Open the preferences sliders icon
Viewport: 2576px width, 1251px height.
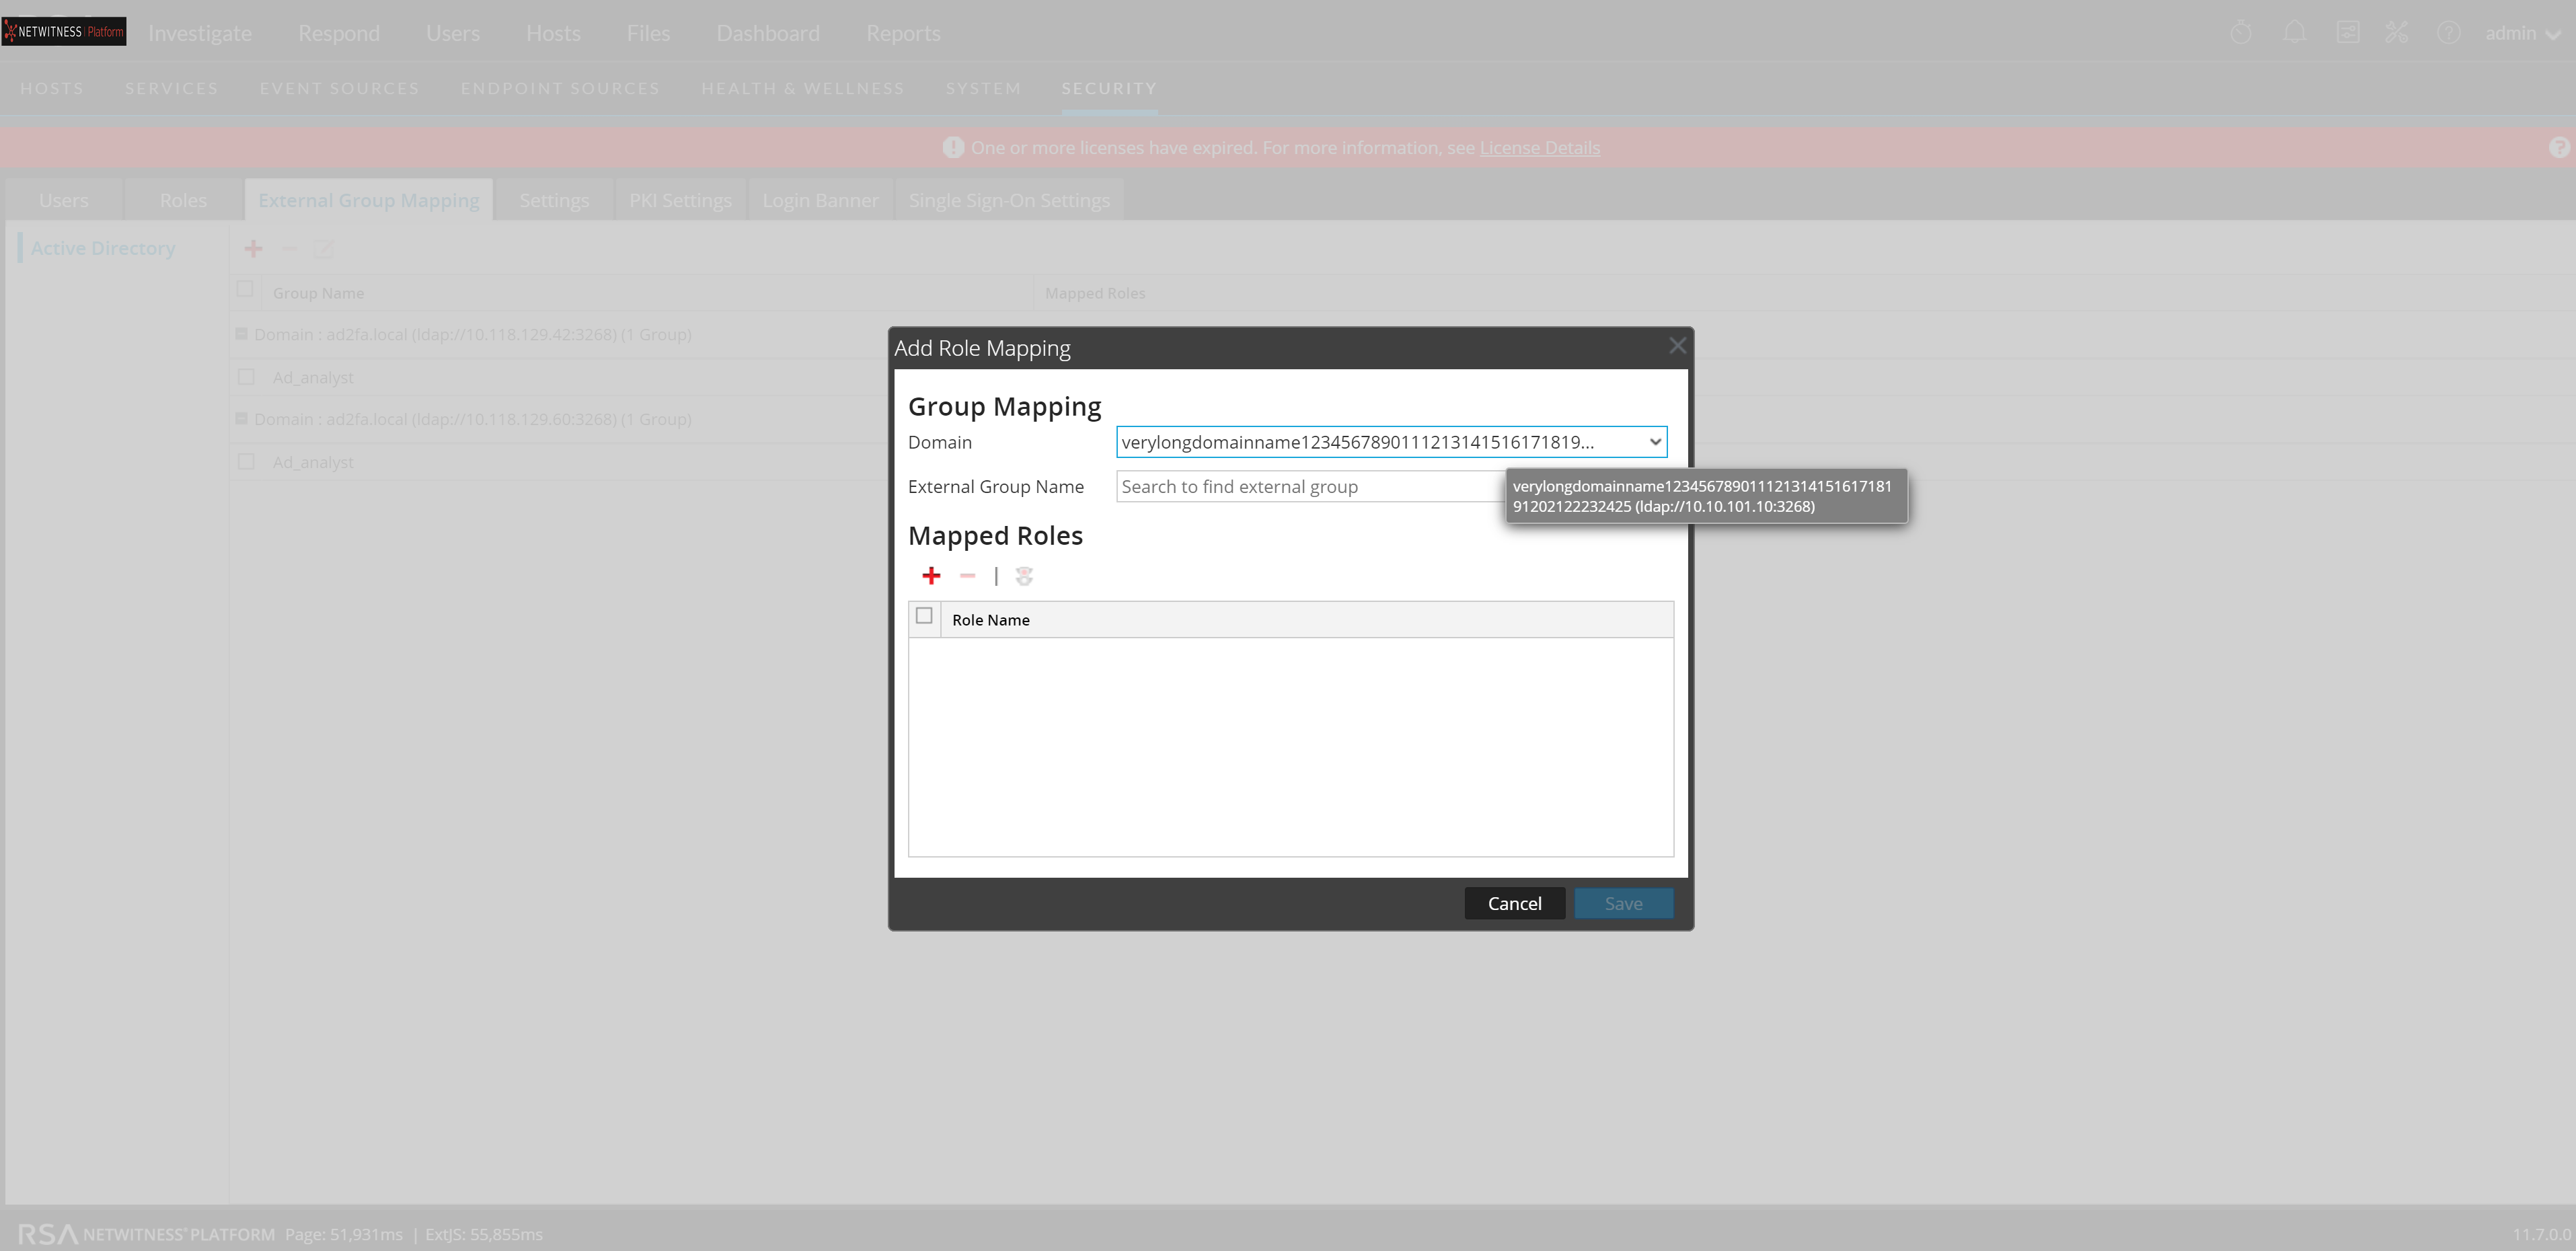point(2347,33)
